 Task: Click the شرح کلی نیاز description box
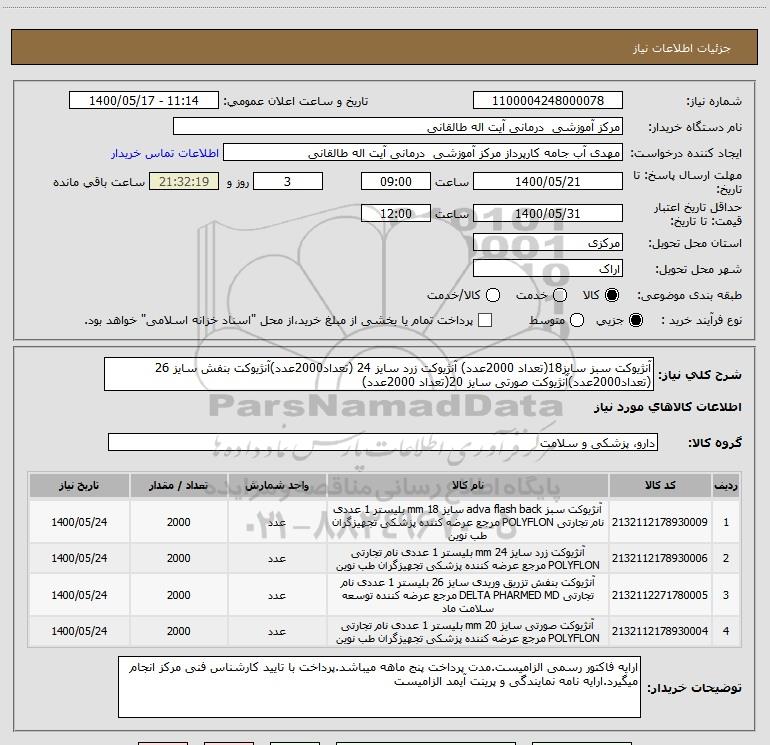coord(379,374)
